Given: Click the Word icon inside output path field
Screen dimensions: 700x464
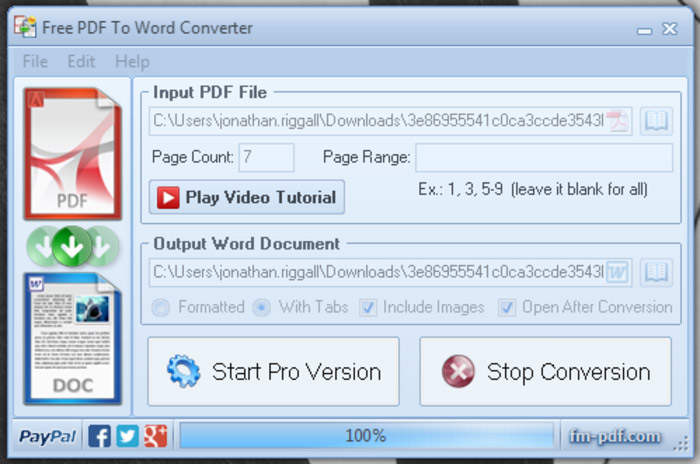Looking at the screenshot, I should pos(618,272).
